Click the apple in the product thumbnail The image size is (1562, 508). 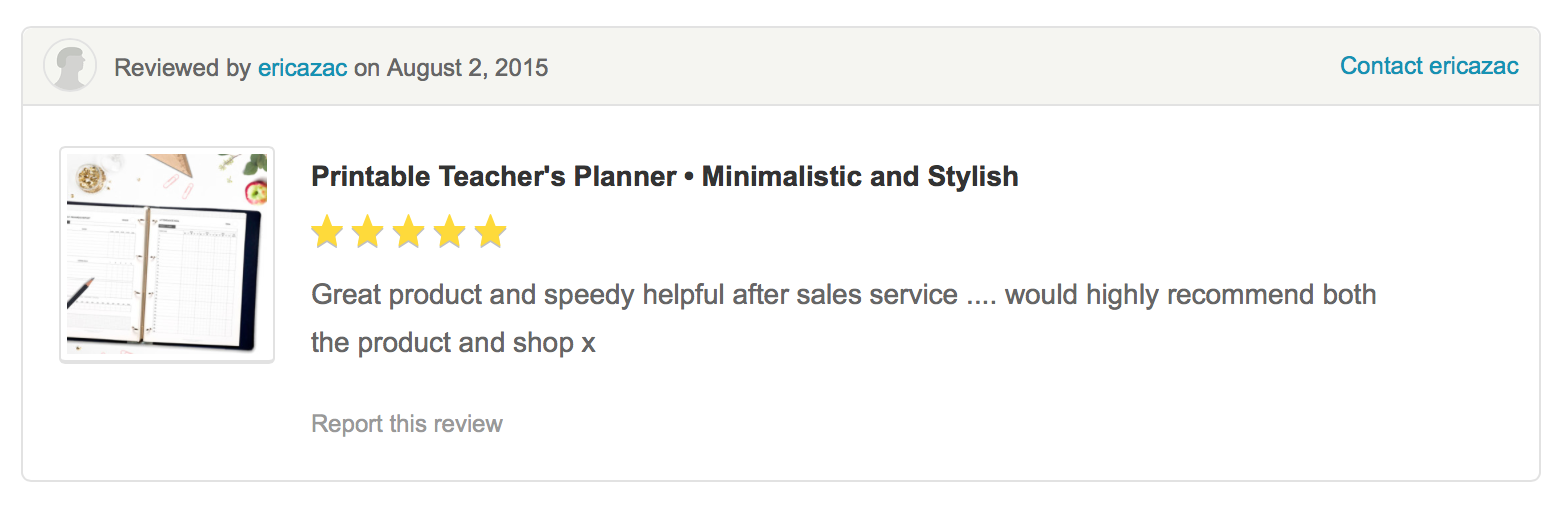coord(256,191)
